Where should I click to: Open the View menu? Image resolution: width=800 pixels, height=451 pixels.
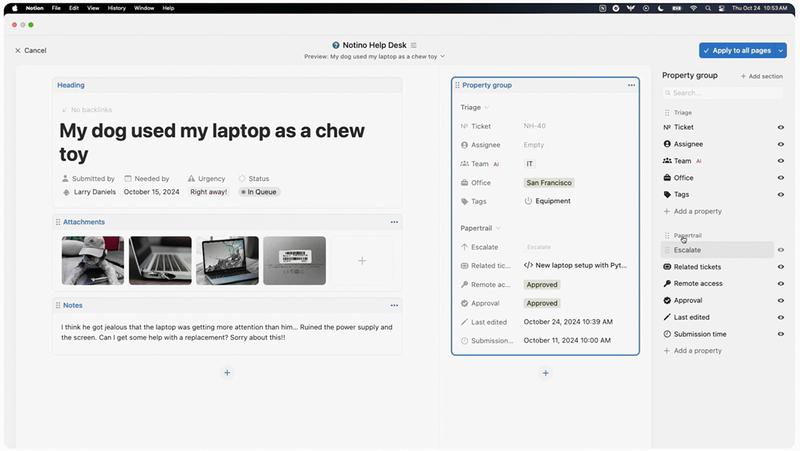coord(93,8)
